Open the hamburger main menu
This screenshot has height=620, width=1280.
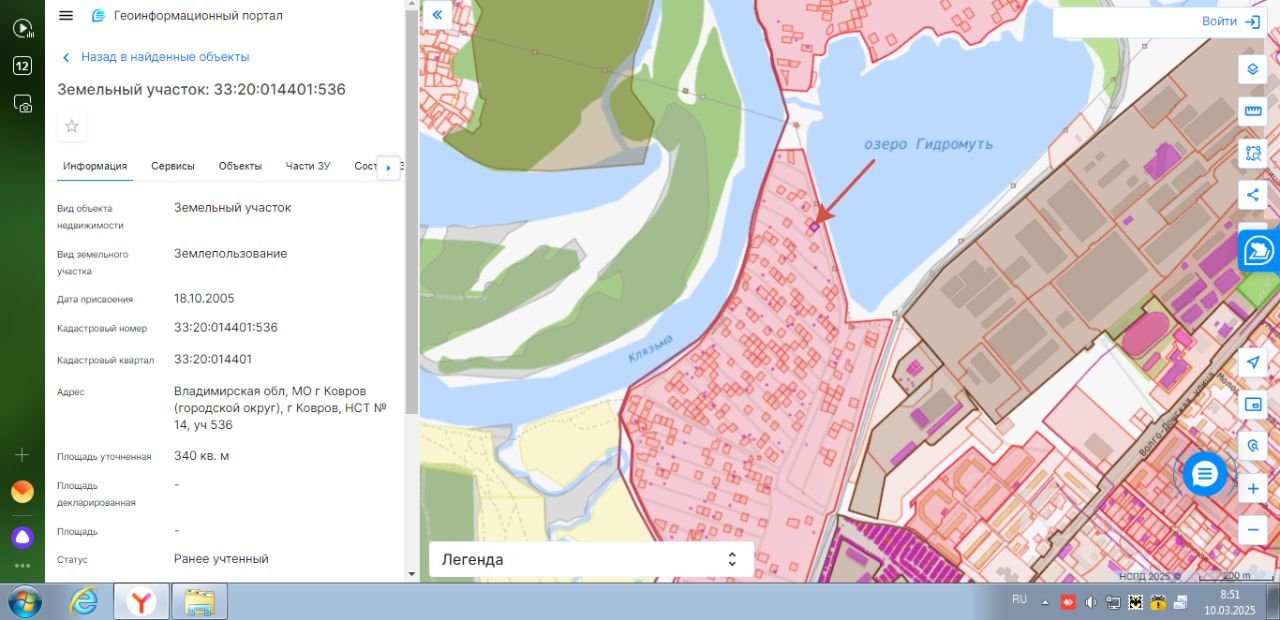(66, 15)
